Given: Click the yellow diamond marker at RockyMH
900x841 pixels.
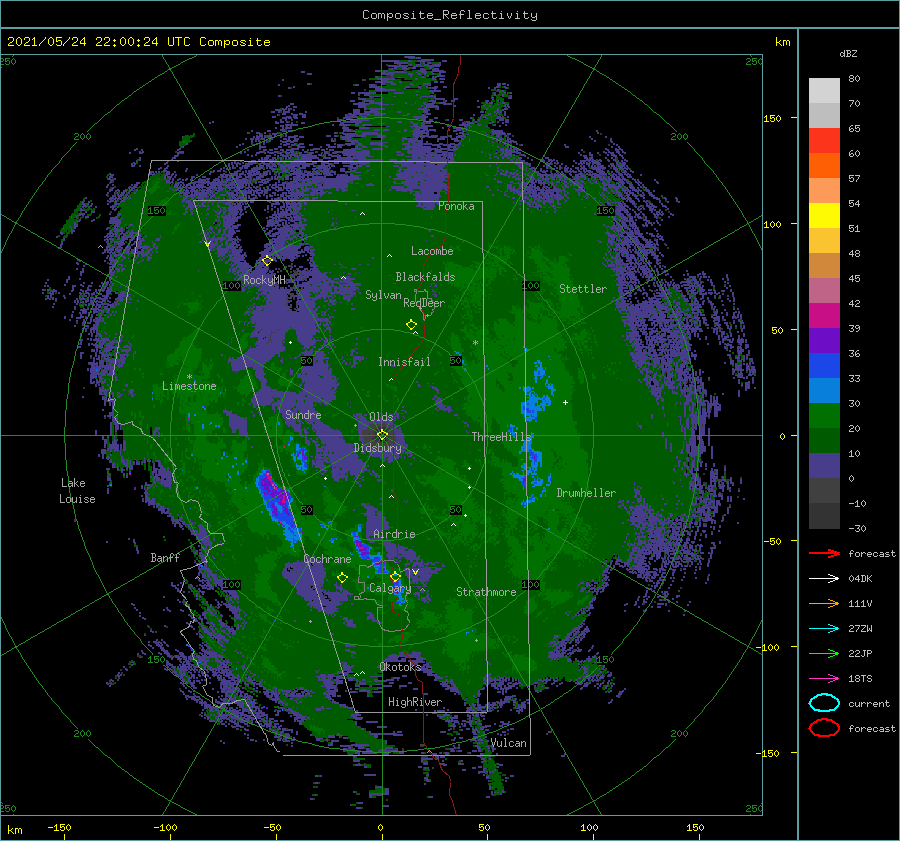Looking at the screenshot, I should coord(267,260).
